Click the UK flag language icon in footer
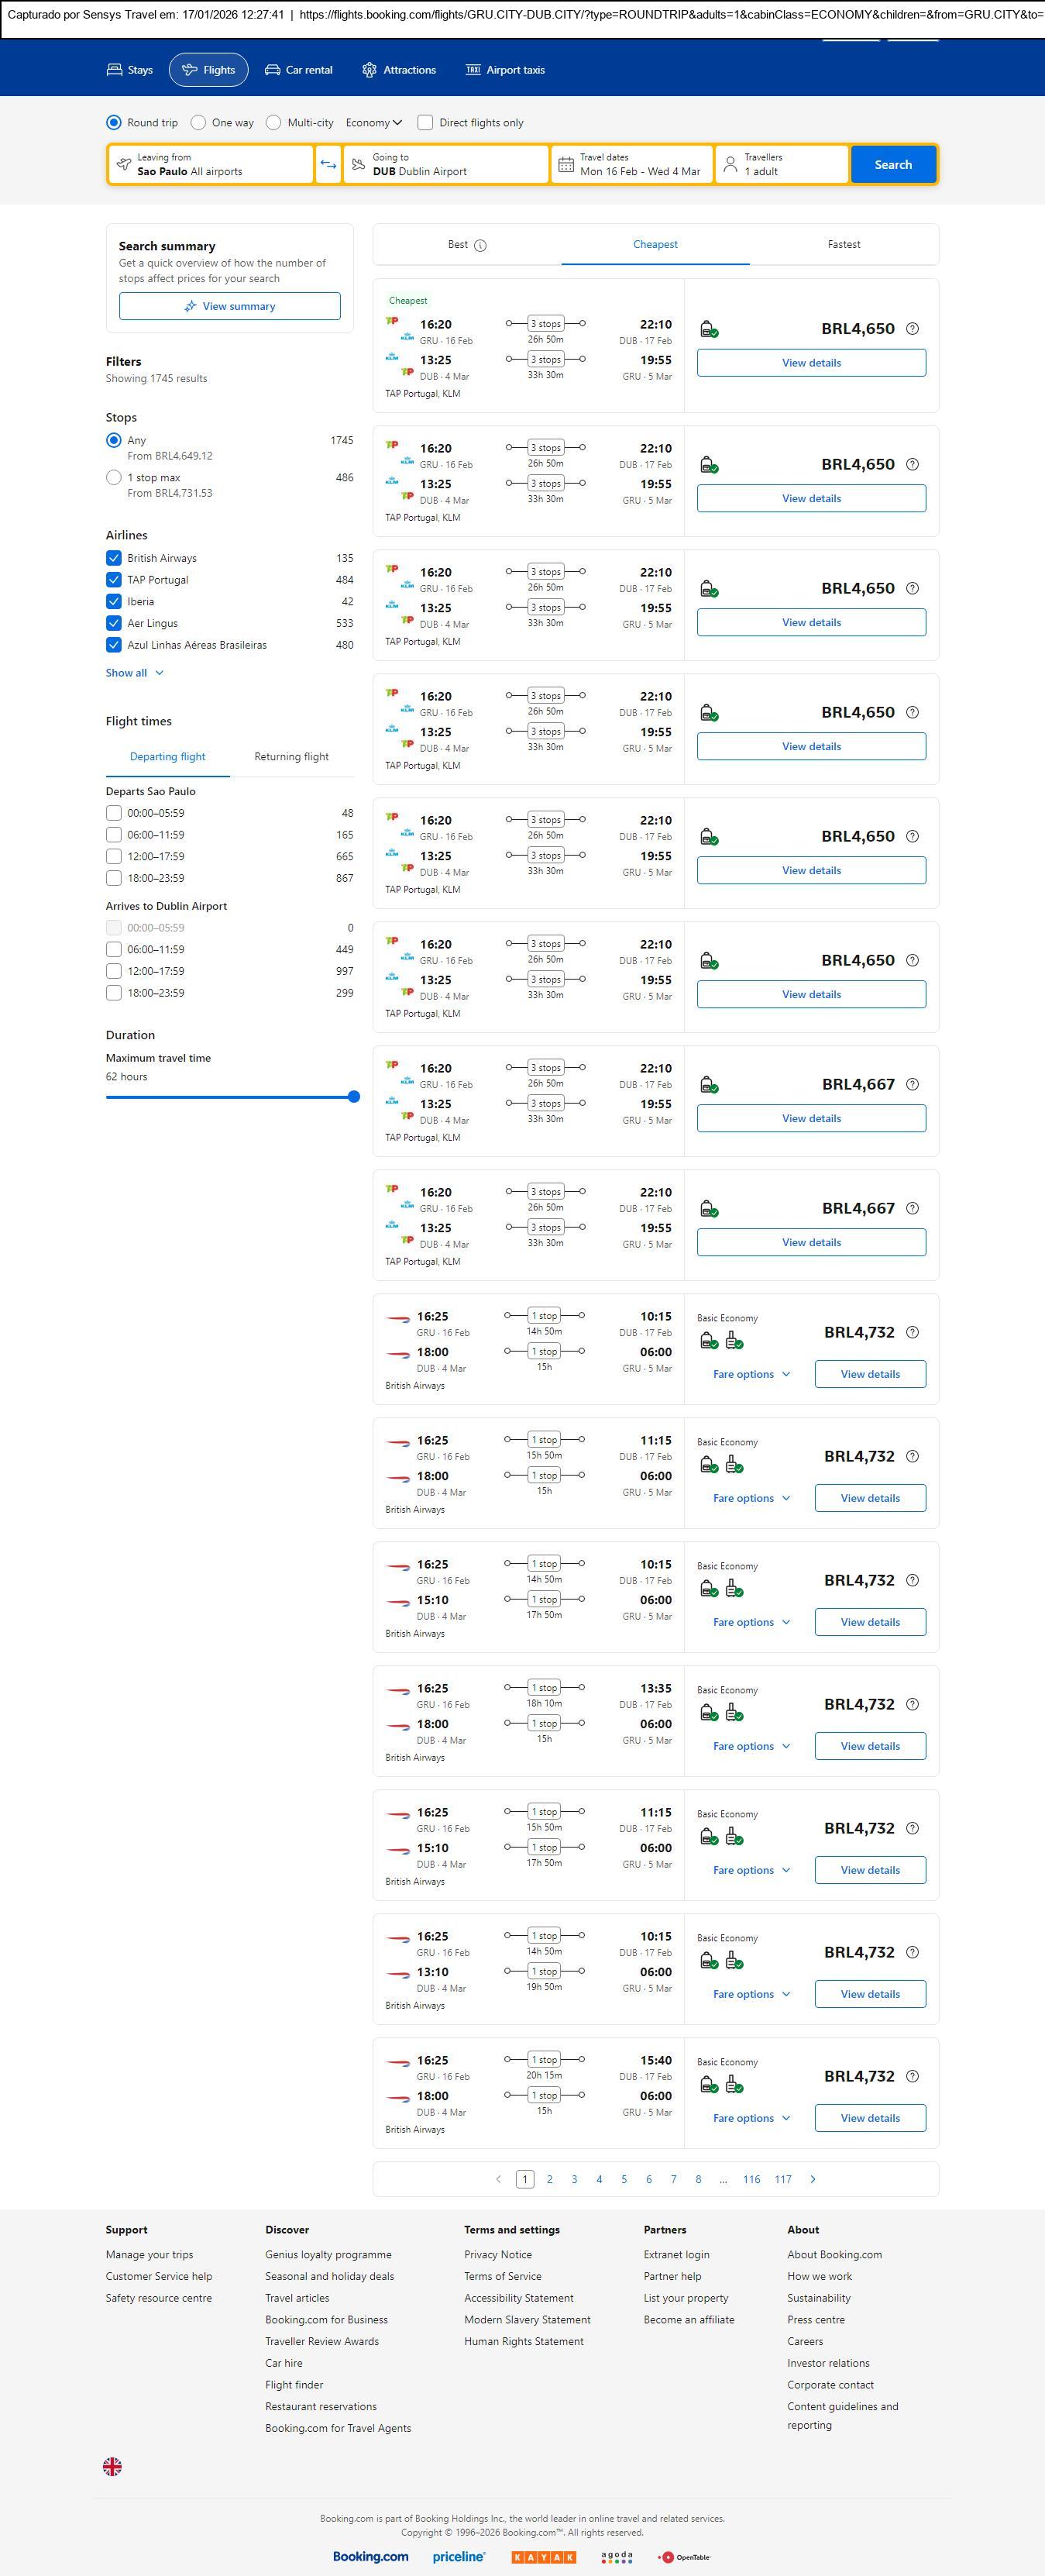Image resolution: width=1045 pixels, height=2576 pixels. (x=113, y=2467)
